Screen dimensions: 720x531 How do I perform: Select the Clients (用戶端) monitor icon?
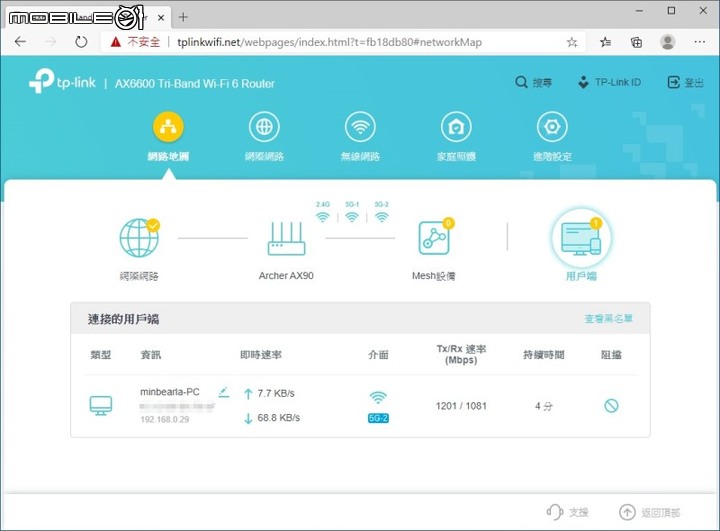pyautogui.click(x=581, y=238)
